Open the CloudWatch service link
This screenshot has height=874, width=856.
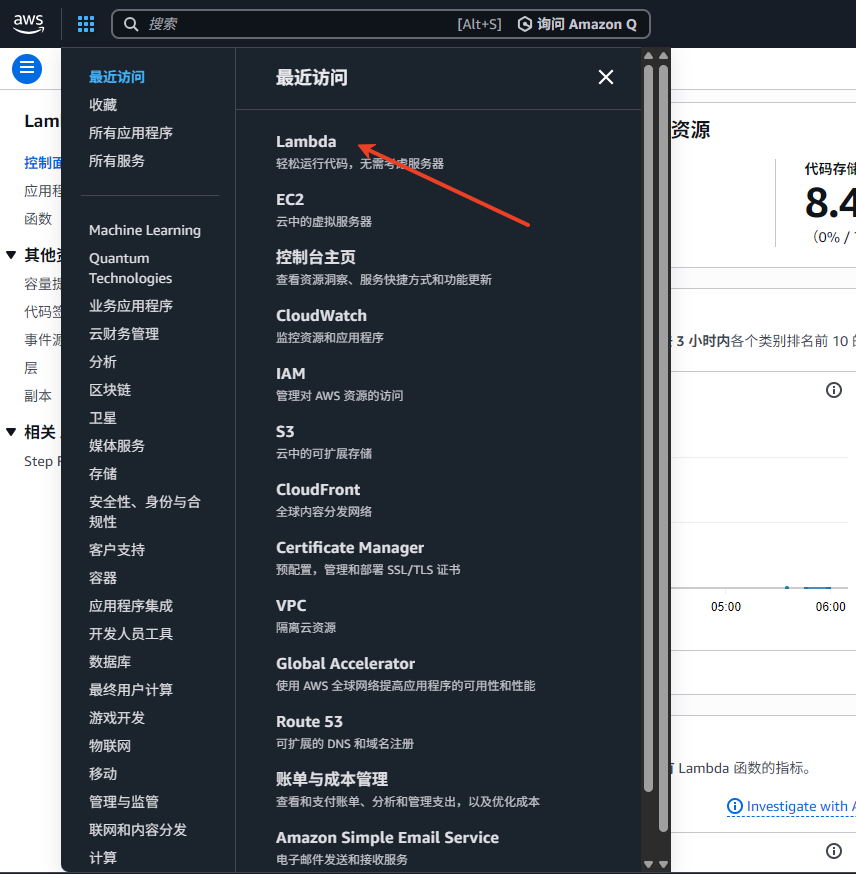point(321,315)
